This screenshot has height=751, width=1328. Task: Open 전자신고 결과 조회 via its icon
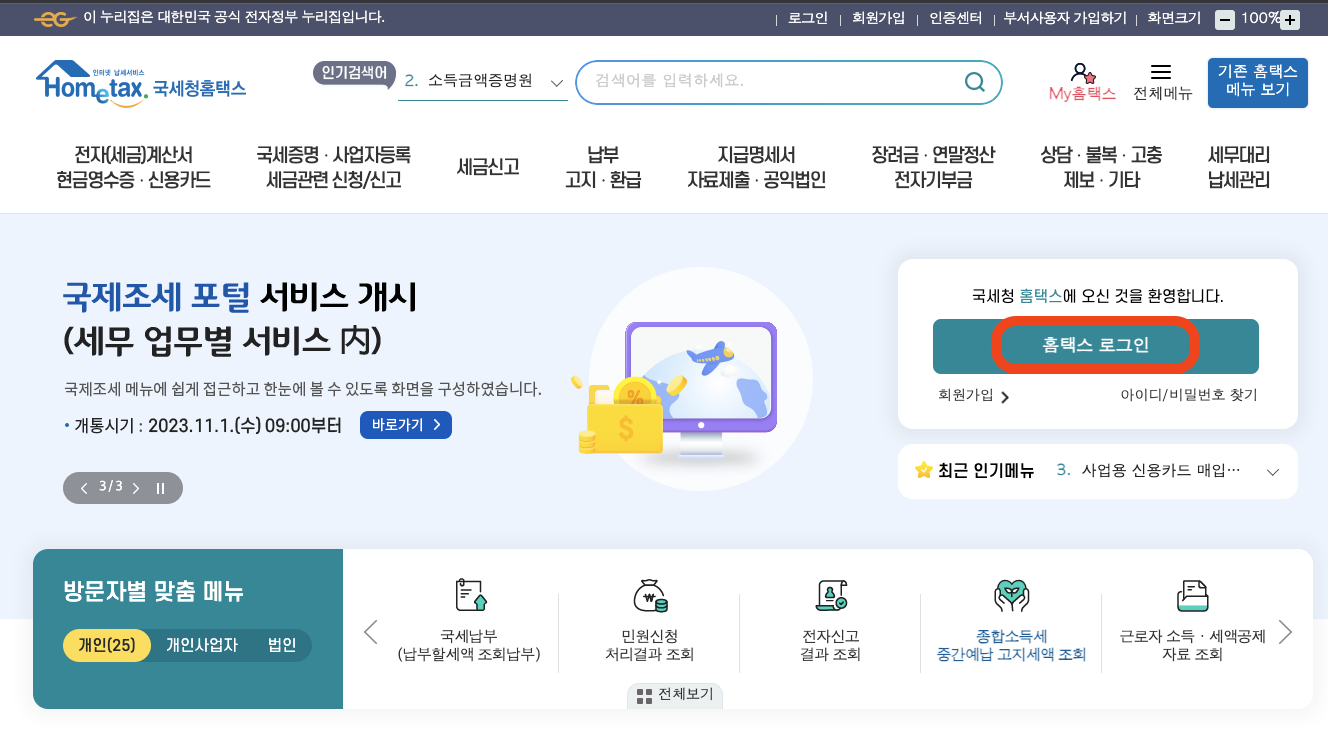(x=831, y=595)
